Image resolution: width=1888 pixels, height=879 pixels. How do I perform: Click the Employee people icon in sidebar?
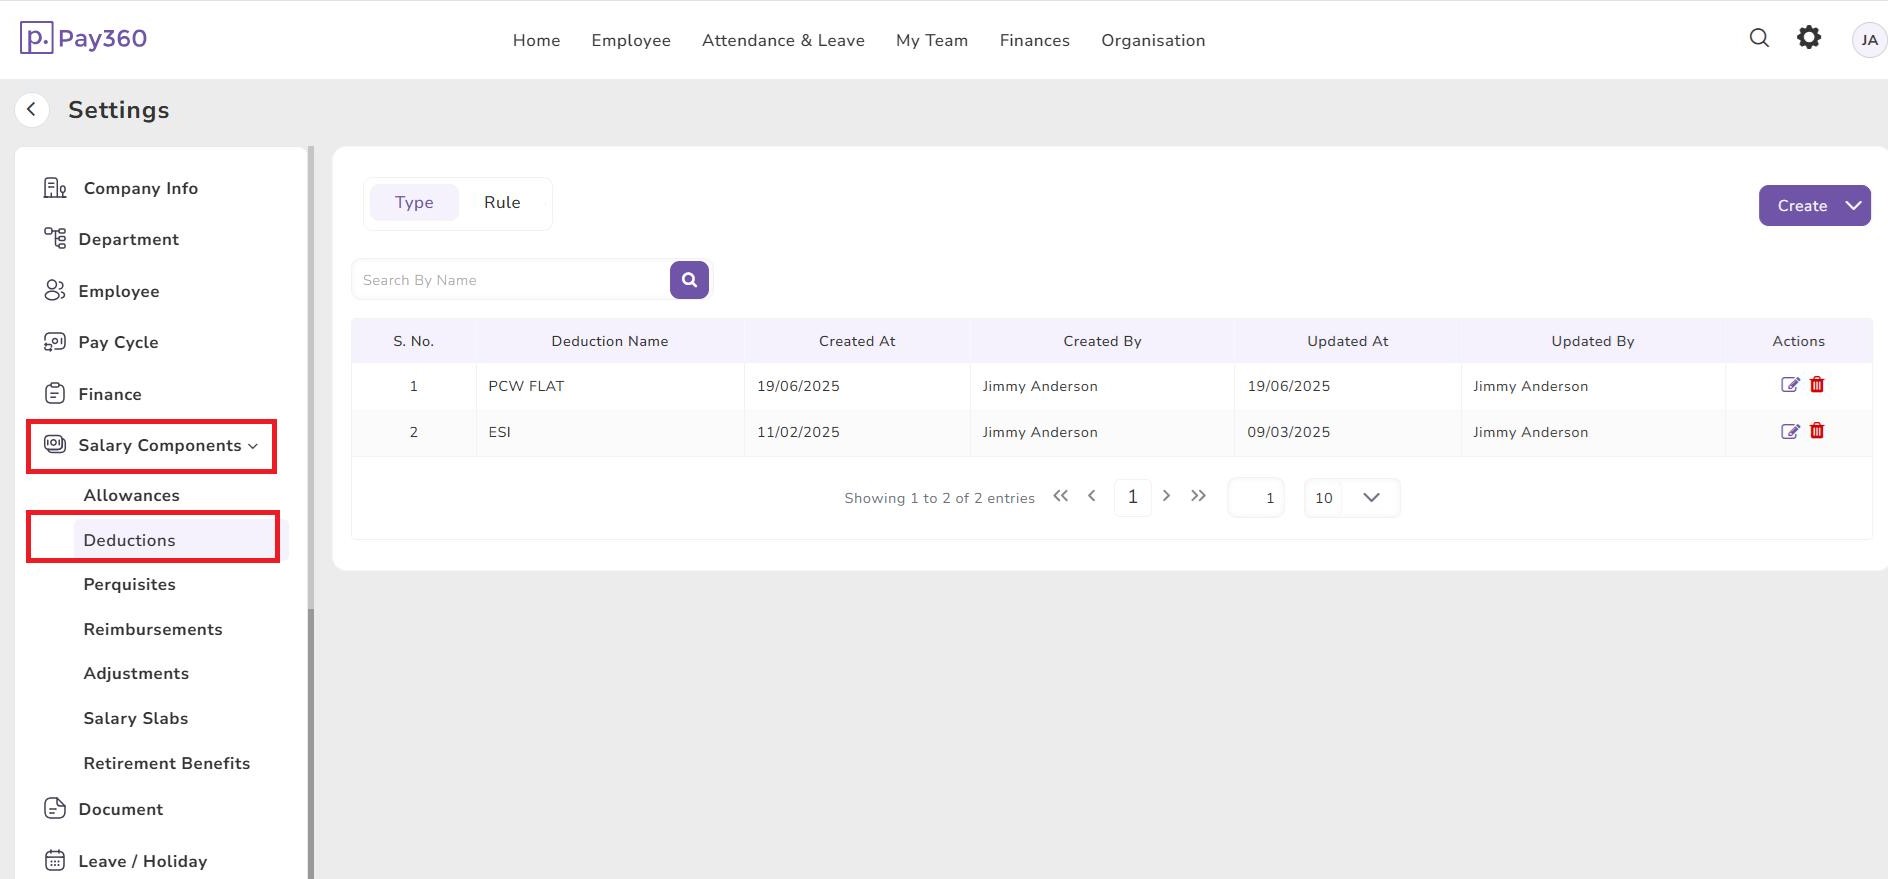tap(54, 290)
